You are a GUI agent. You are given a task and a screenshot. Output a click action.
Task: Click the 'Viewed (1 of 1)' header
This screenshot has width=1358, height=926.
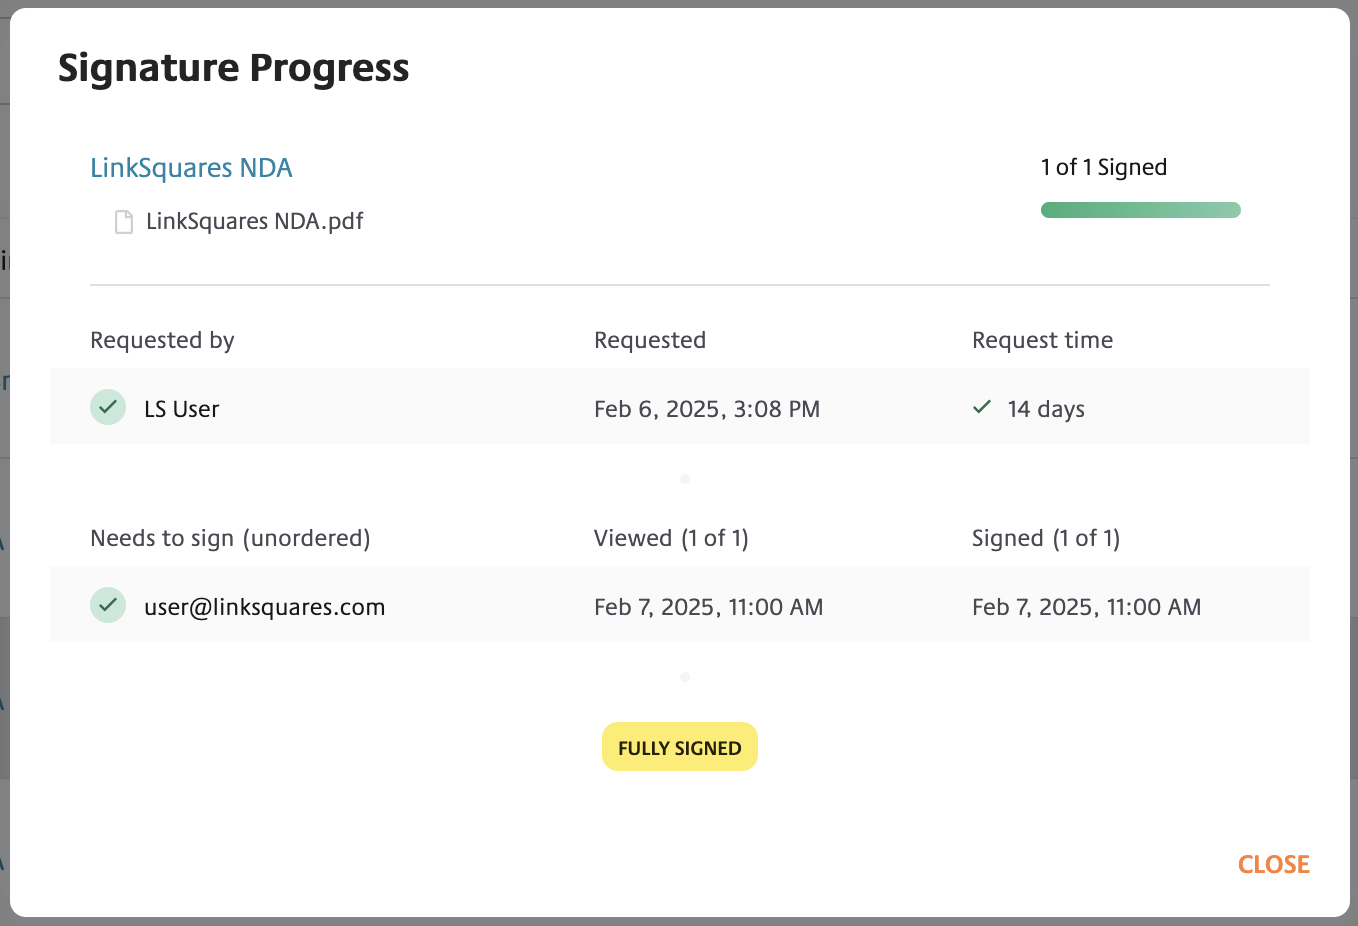click(671, 538)
